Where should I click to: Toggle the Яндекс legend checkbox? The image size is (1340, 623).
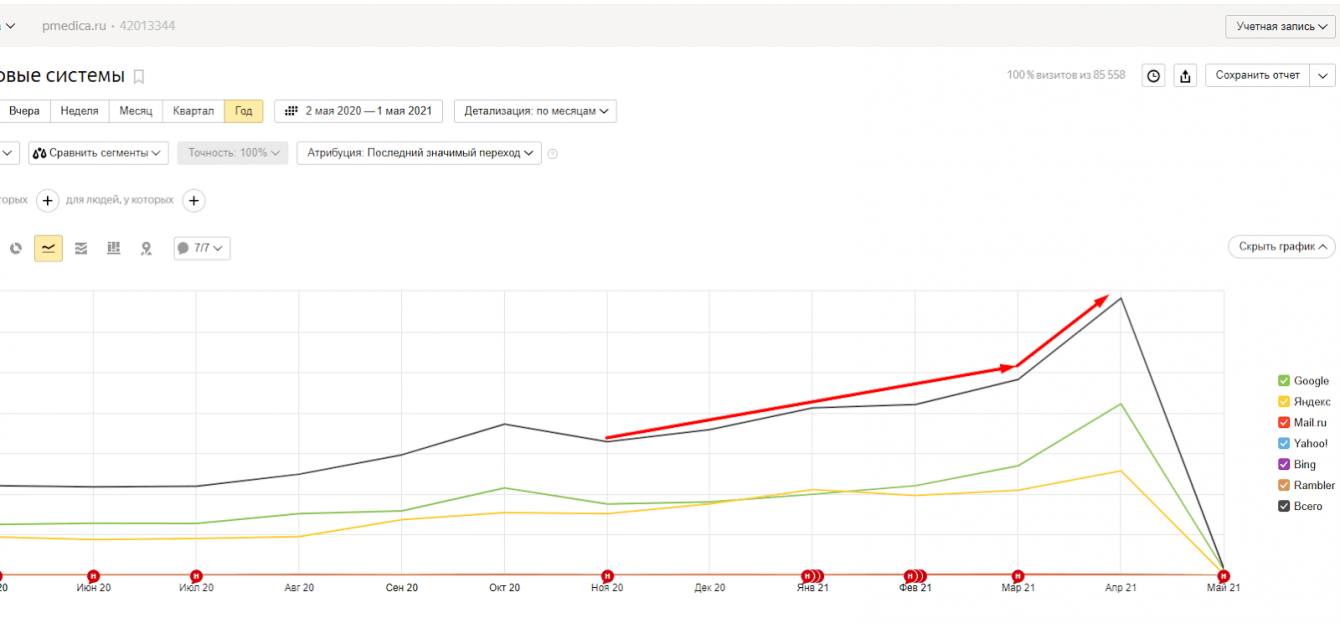1284,402
